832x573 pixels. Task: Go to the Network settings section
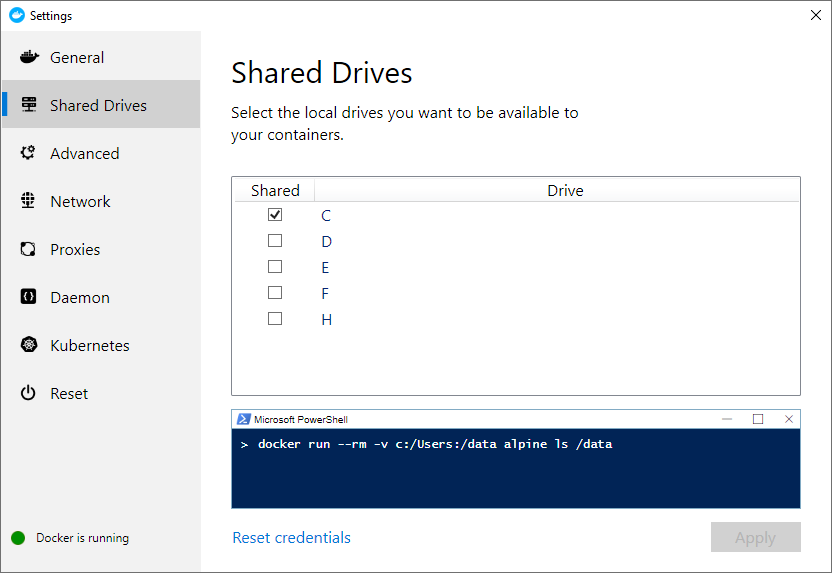(x=101, y=201)
